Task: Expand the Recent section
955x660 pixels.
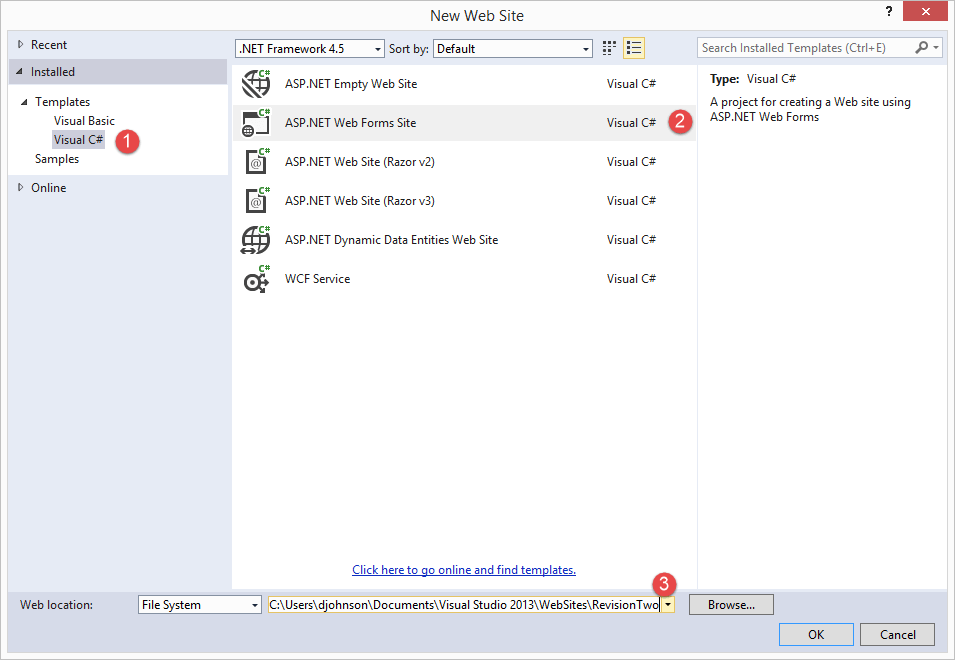Action: 20,44
